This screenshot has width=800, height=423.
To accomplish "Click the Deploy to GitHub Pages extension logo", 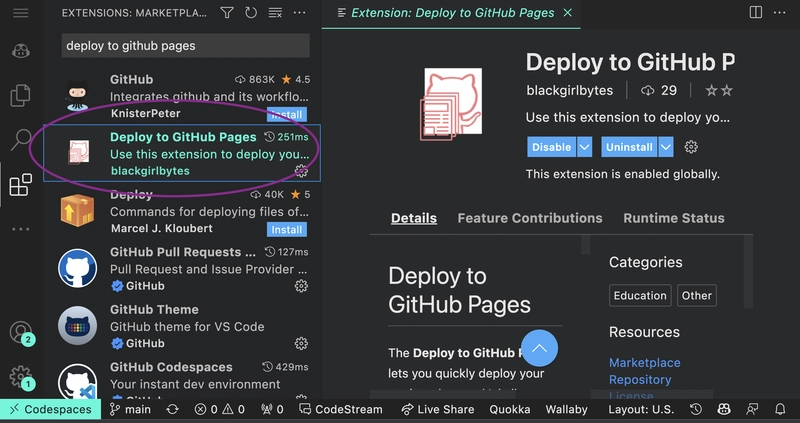I will [451, 104].
